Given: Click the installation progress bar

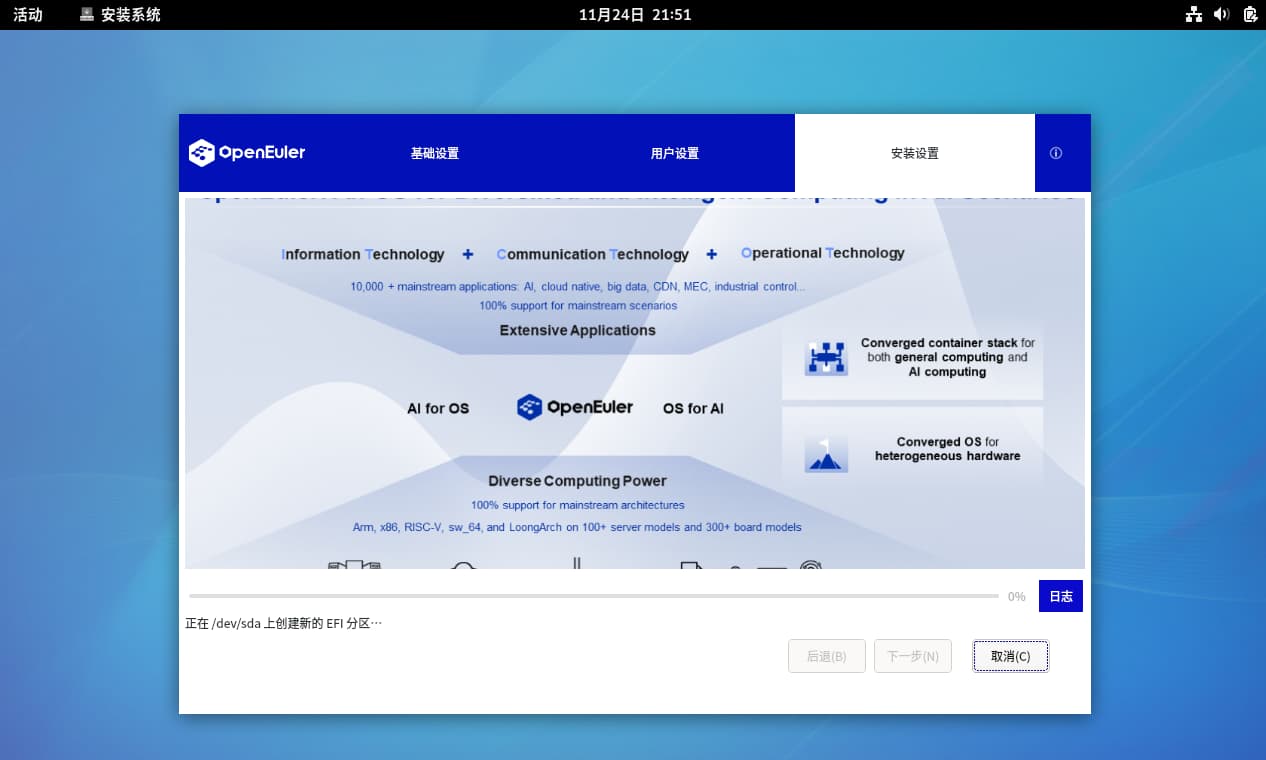Looking at the screenshot, I should tap(593, 596).
